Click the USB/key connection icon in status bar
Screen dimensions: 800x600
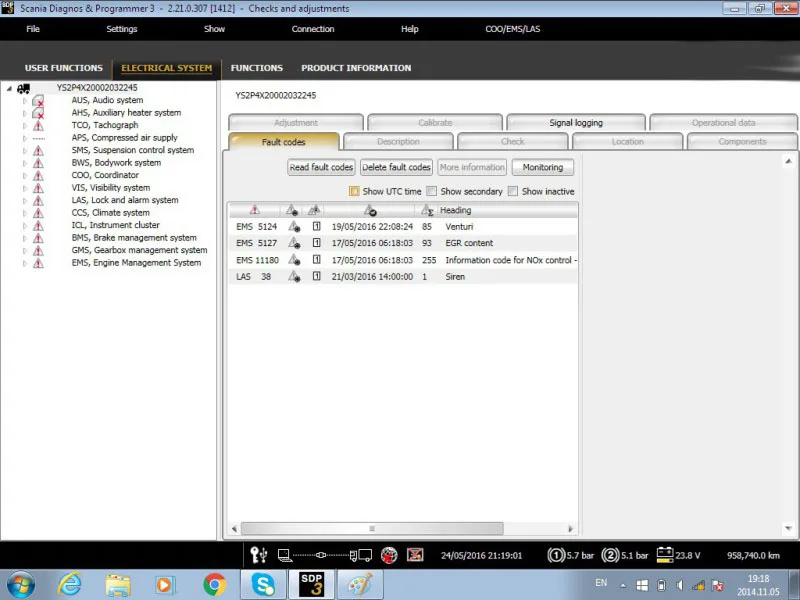click(258, 555)
